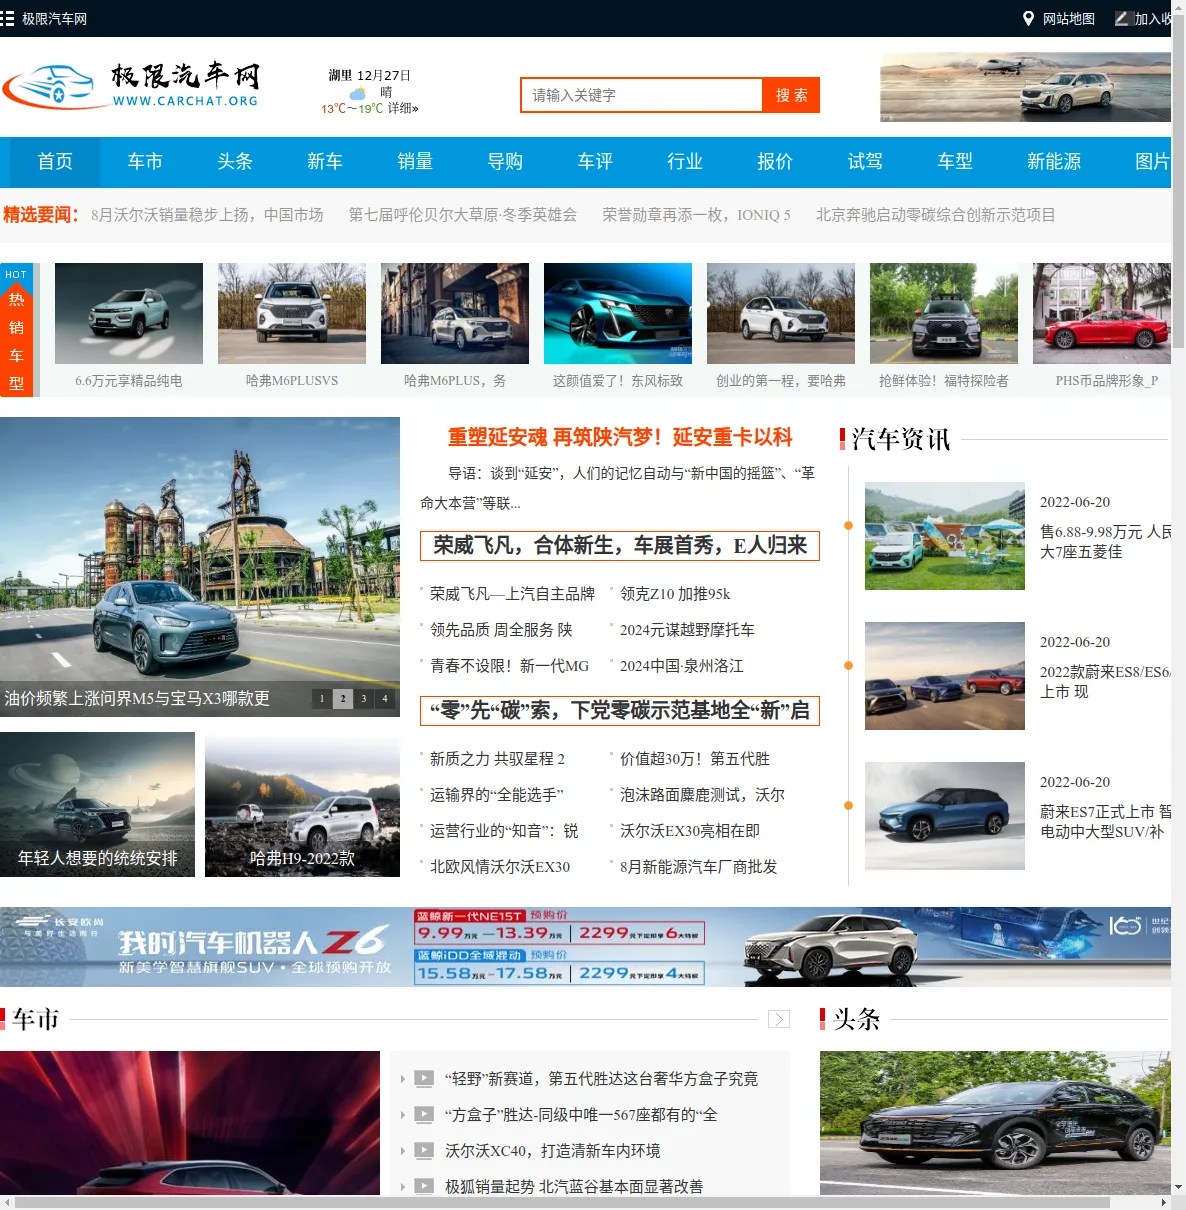Open the 试驾 navigation tab
Screen dimensions: 1186x1210
[x=865, y=162]
